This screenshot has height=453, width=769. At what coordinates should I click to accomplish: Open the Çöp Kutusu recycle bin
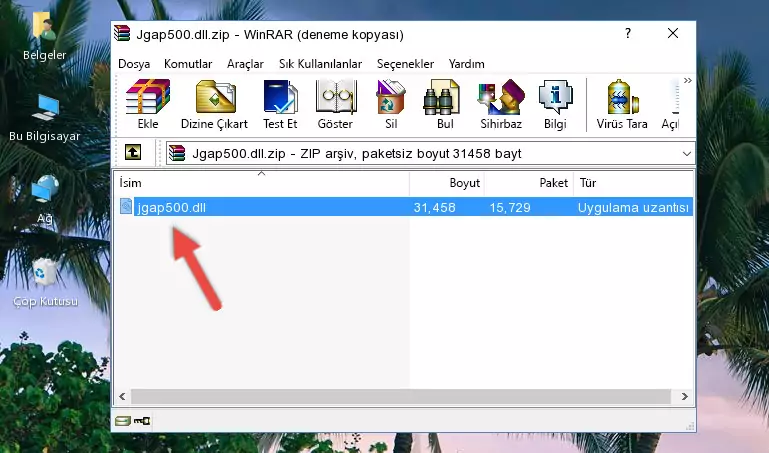[x=45, y=282]
